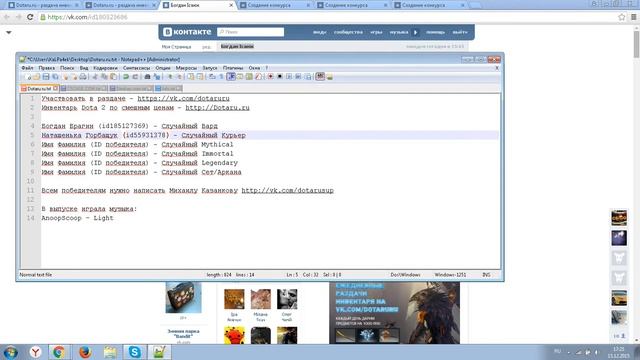Click the Save file icon in Notepad++ toolbar
Screen dimensions: 640x360
click(x=46, y=77)
